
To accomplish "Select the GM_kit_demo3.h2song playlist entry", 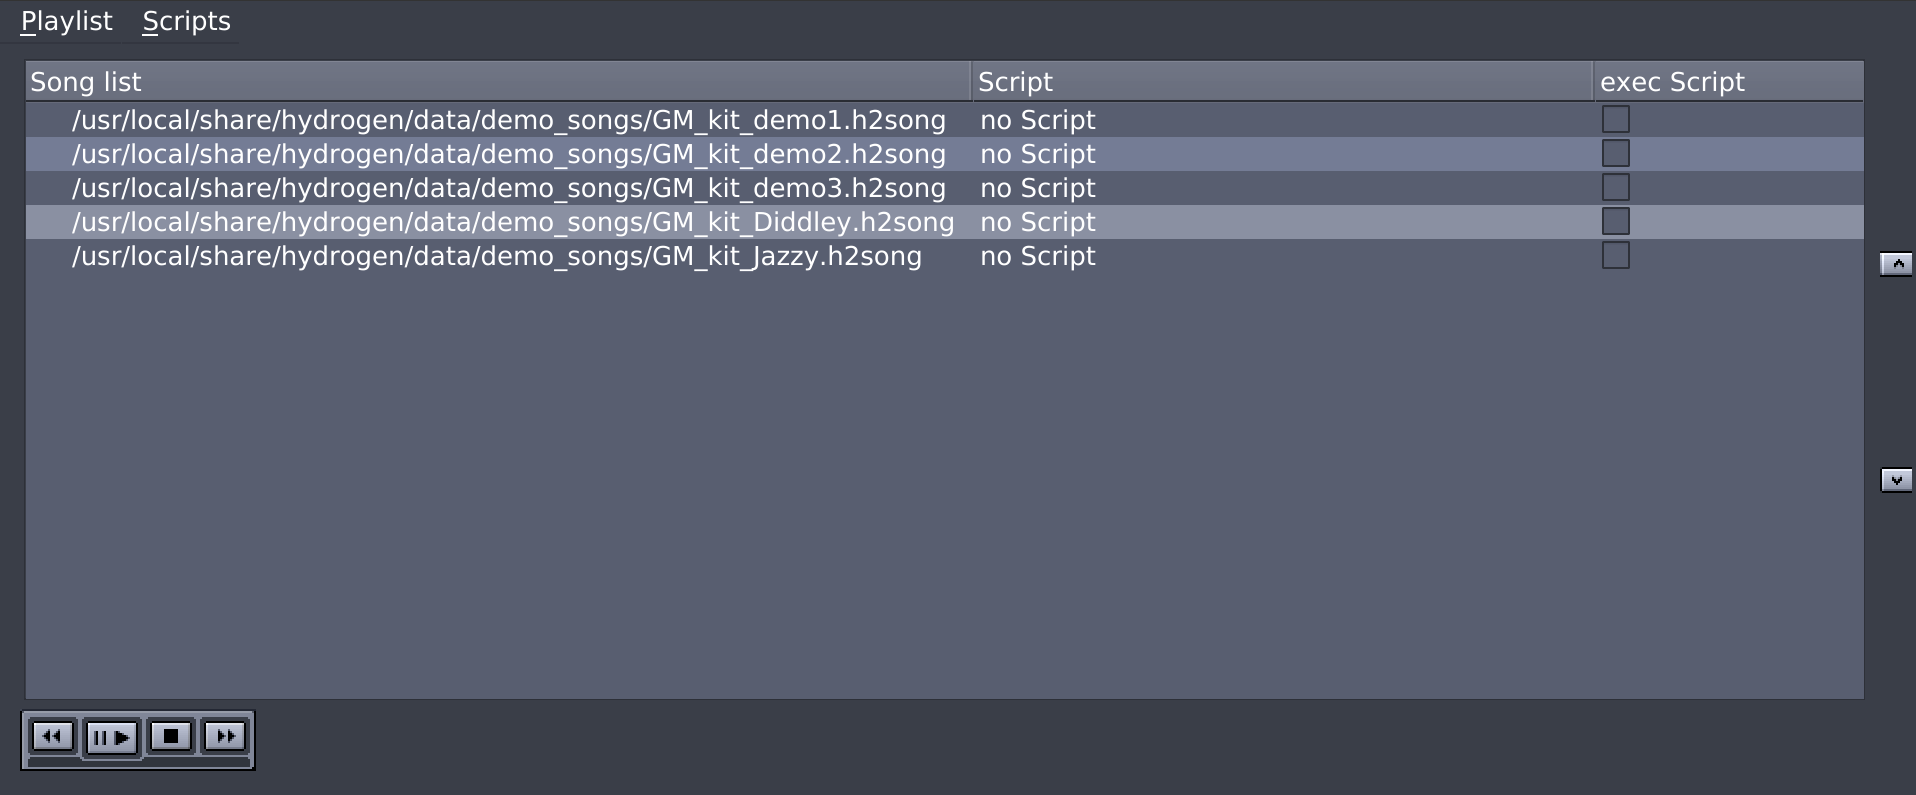I will [500, 188].
